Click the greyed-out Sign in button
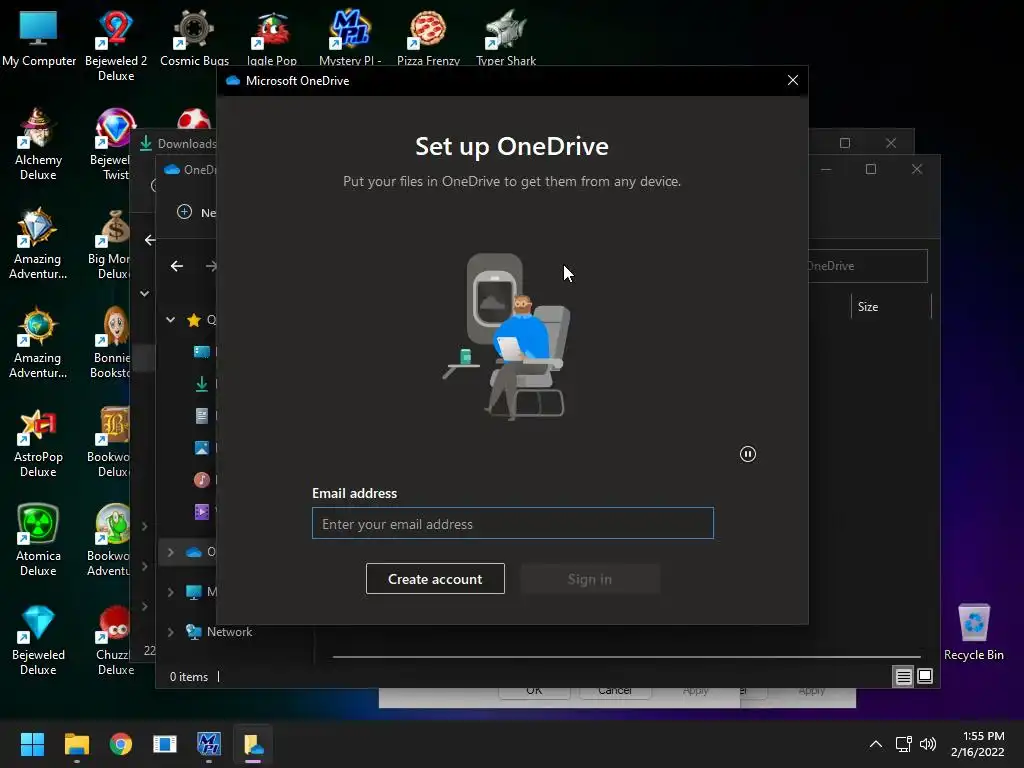1024x768 pixels. pos(590,579)
